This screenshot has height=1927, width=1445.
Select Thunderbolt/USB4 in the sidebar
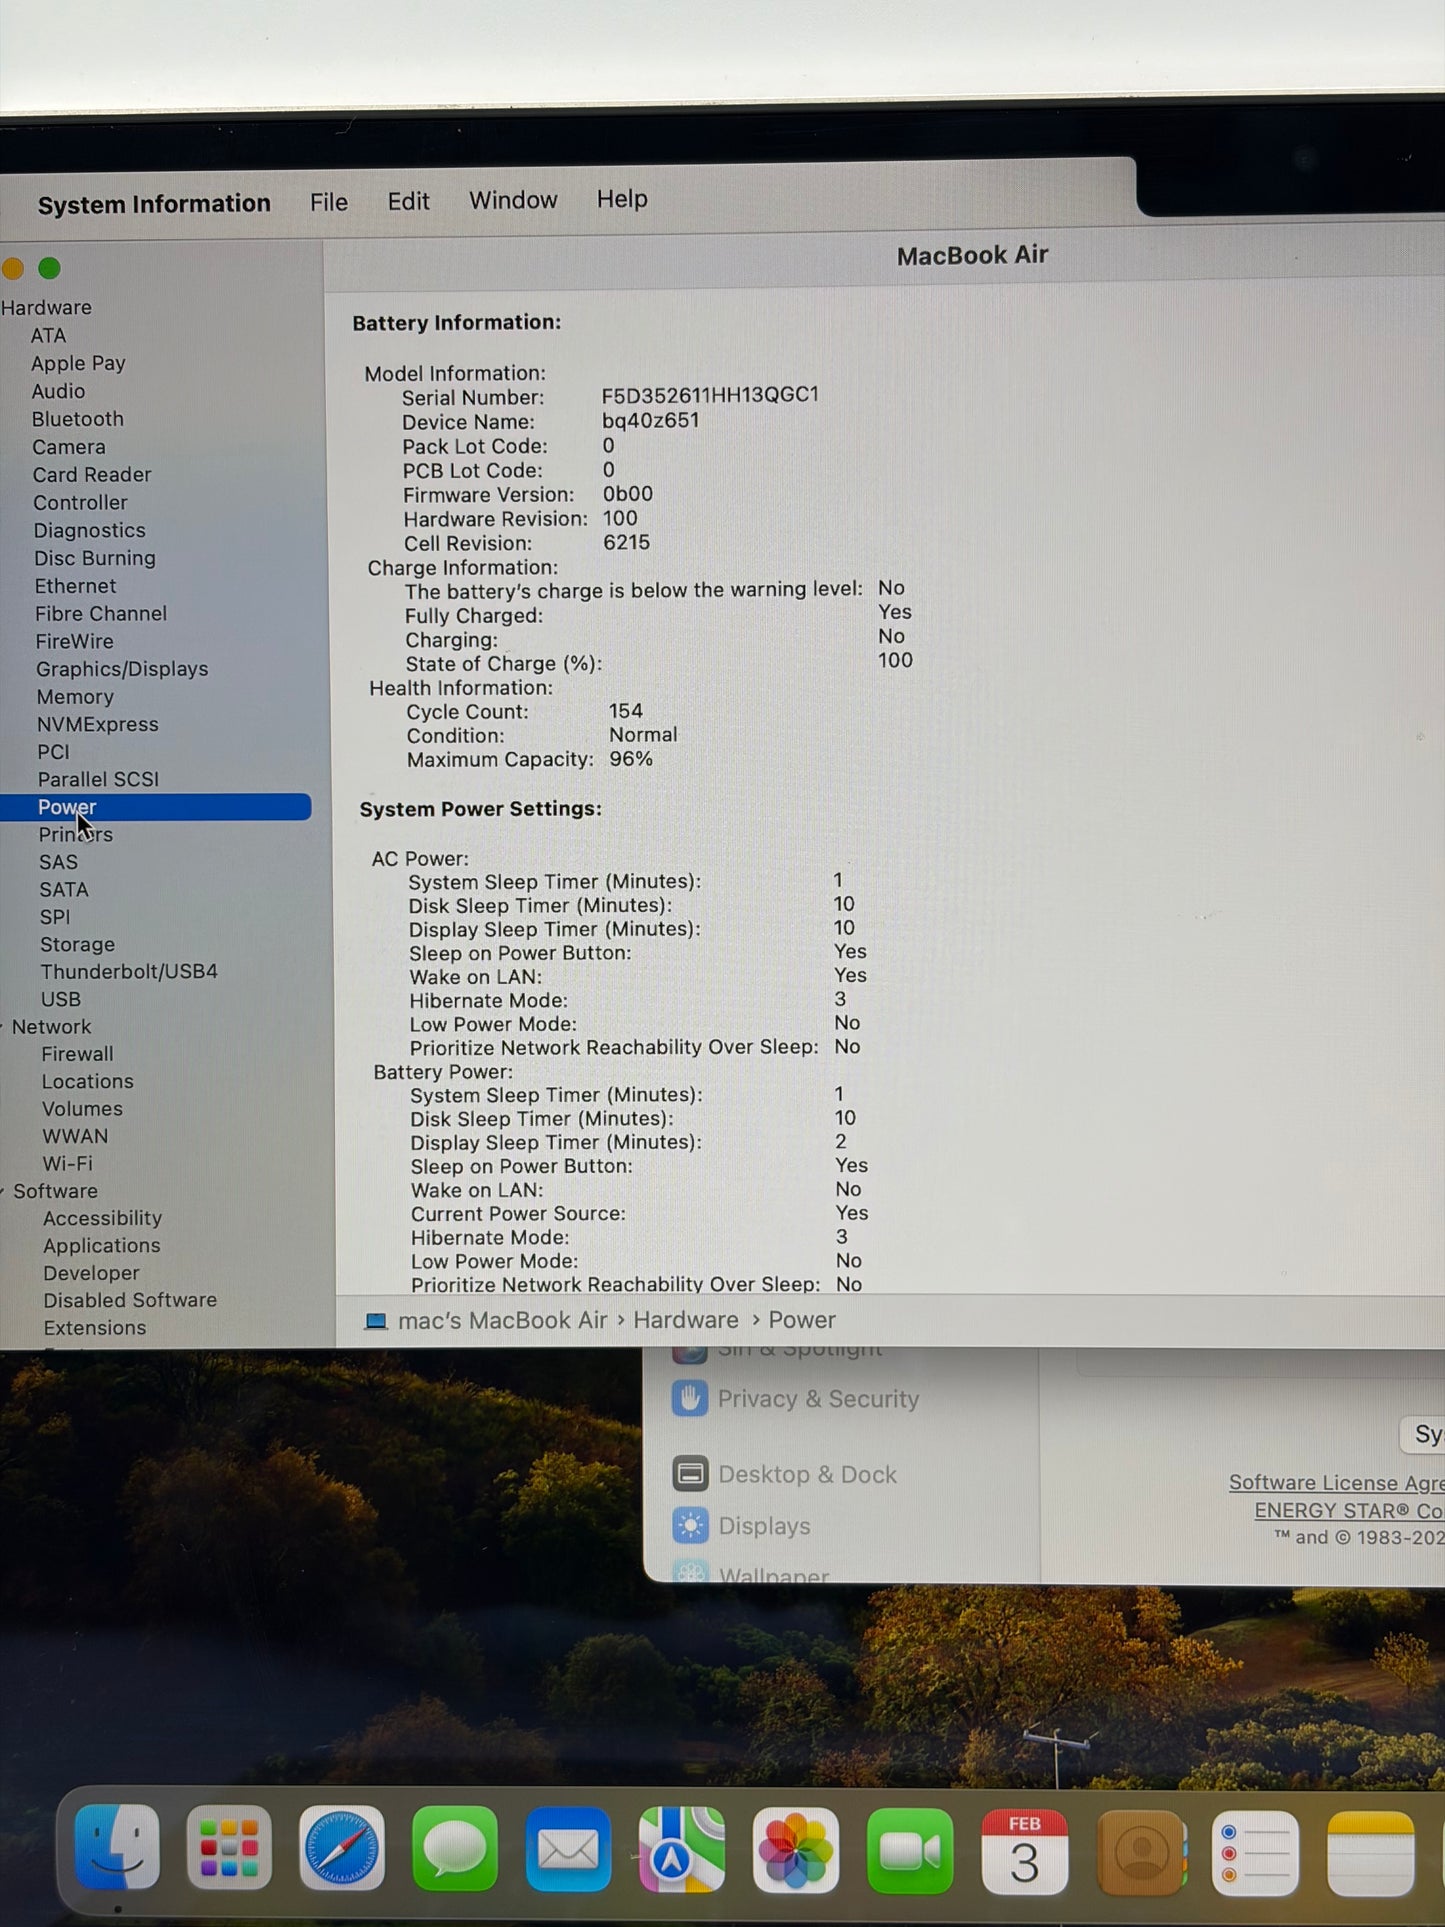pyautogui.click(x=128, y=972)
